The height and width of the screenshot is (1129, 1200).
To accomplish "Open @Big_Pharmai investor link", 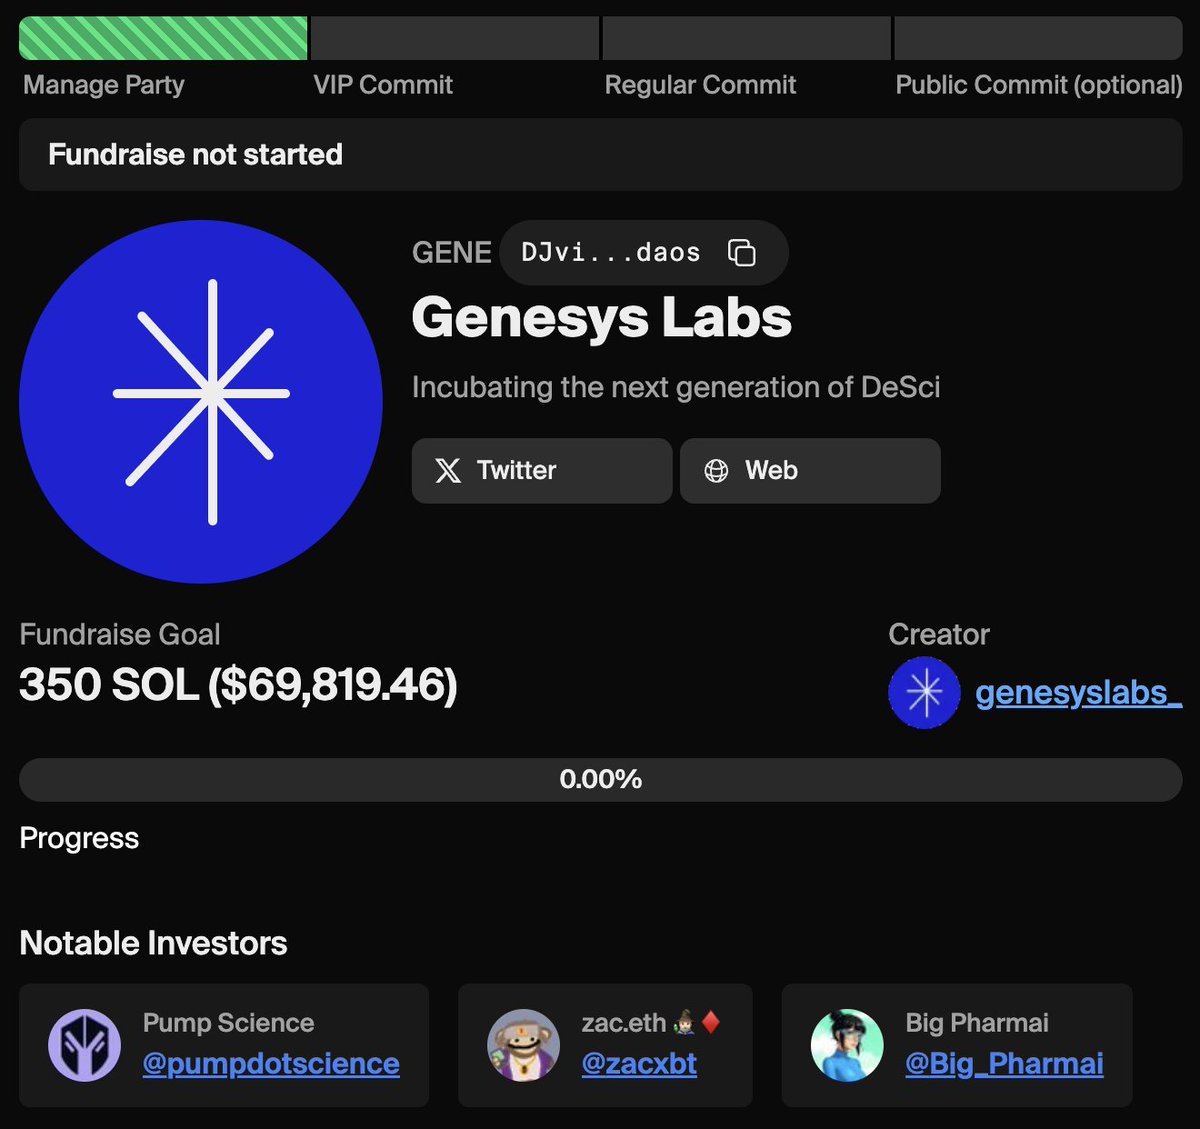I will tap(1004, 1063).
